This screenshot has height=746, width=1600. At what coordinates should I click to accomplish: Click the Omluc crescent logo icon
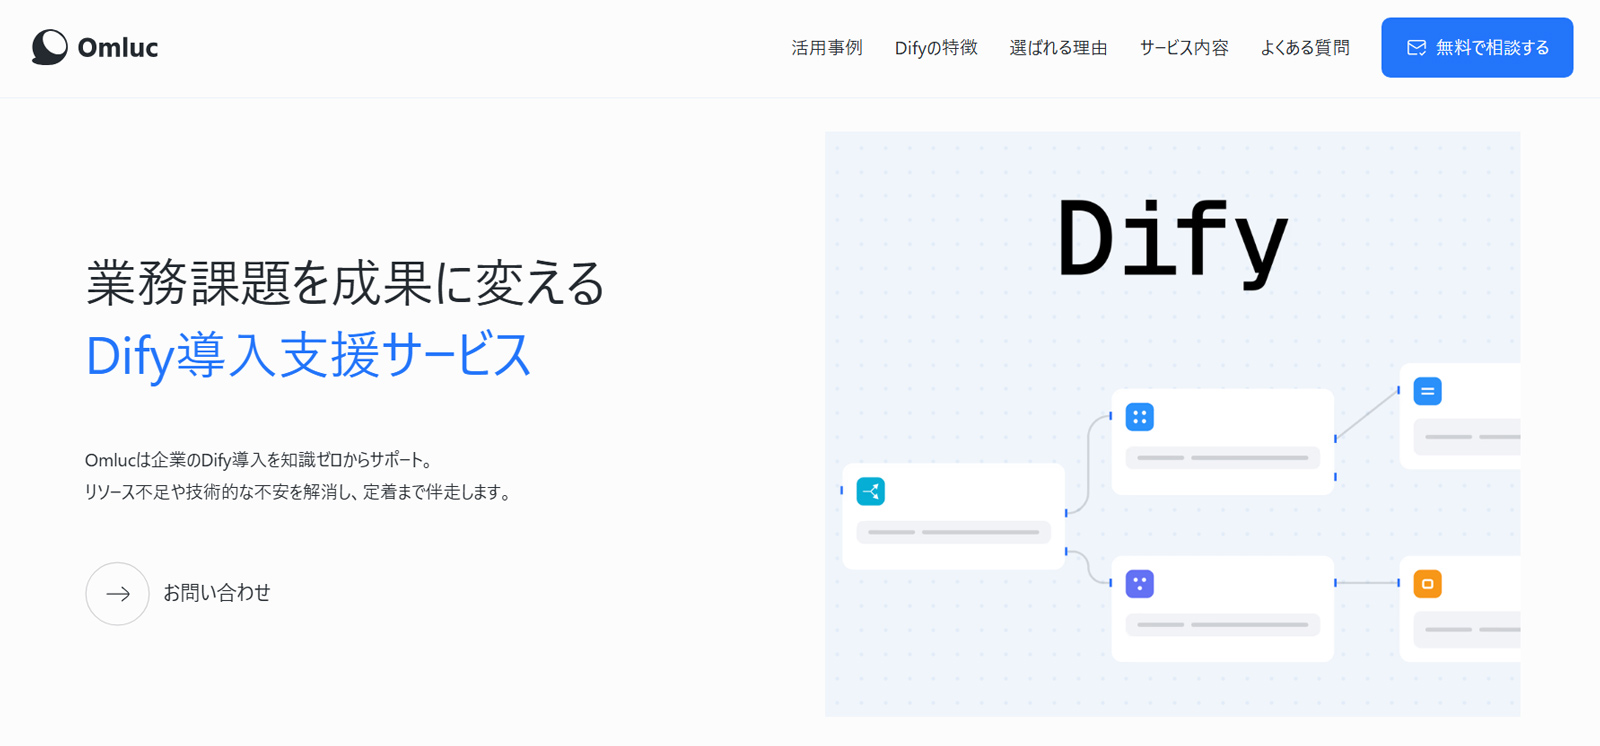click(49, 47)
